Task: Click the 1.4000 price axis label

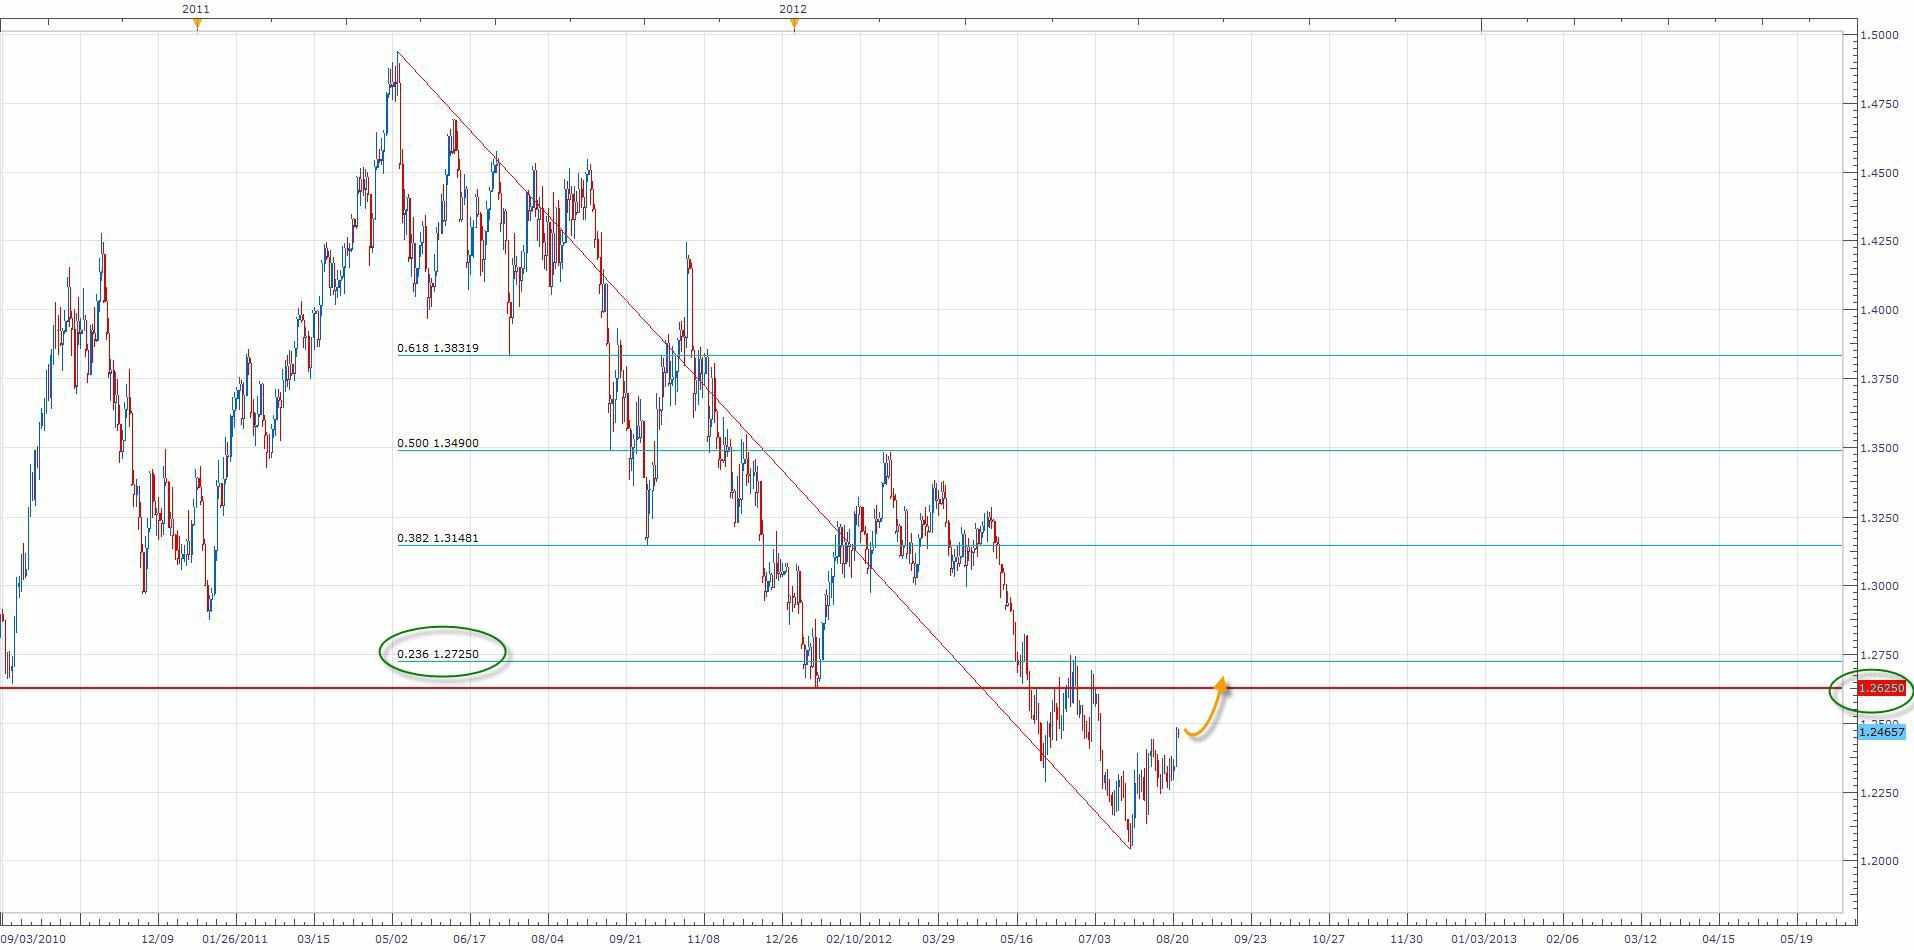Action: pos(1877,310)
